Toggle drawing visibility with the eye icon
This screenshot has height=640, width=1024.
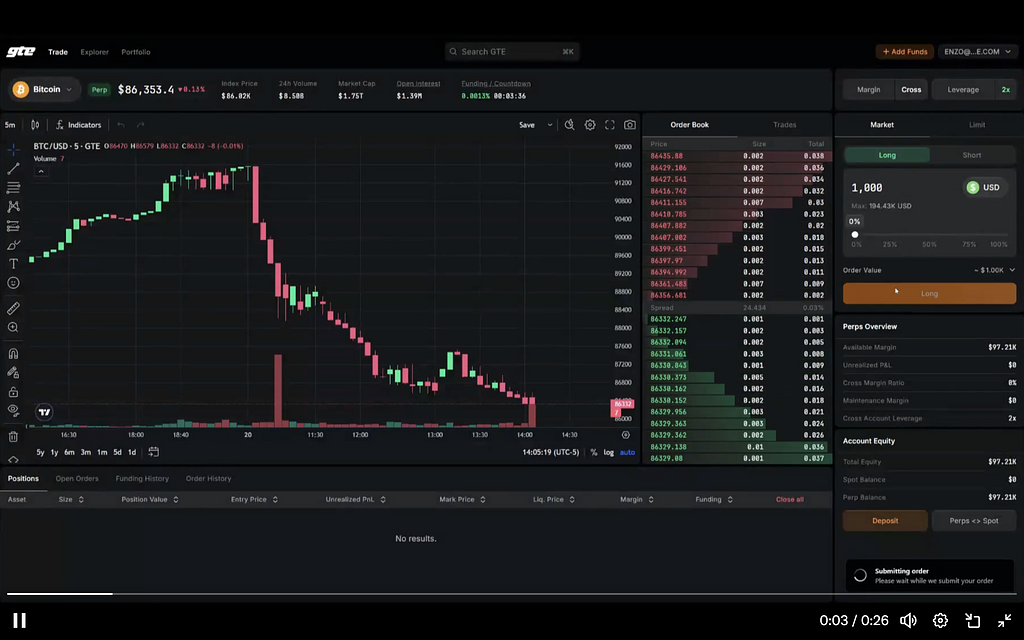[x=13, y=410]
